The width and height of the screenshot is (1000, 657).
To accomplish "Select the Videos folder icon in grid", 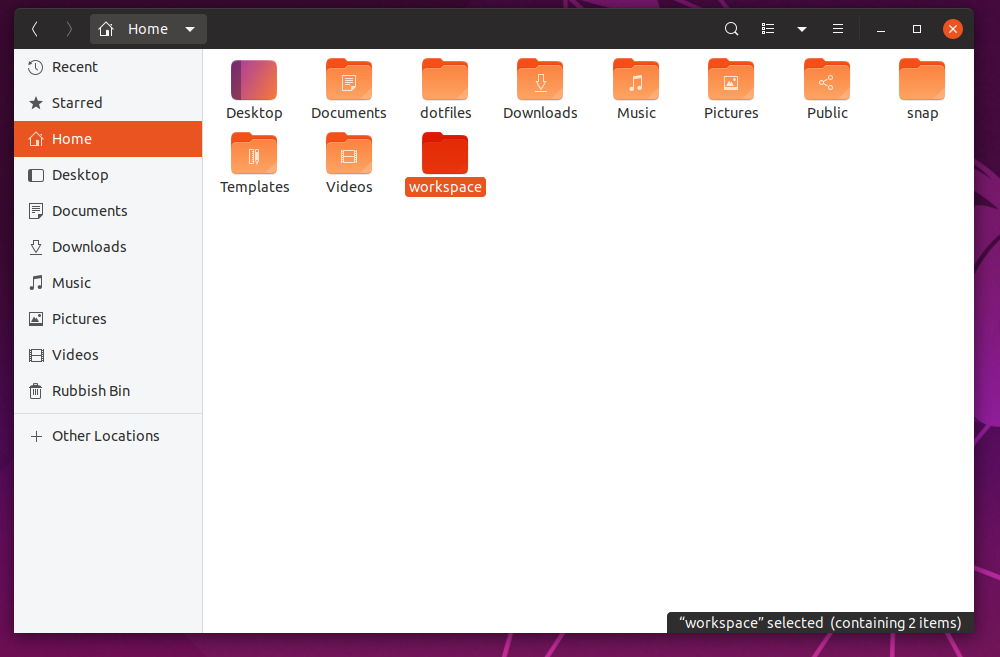I will pos(349,154).
